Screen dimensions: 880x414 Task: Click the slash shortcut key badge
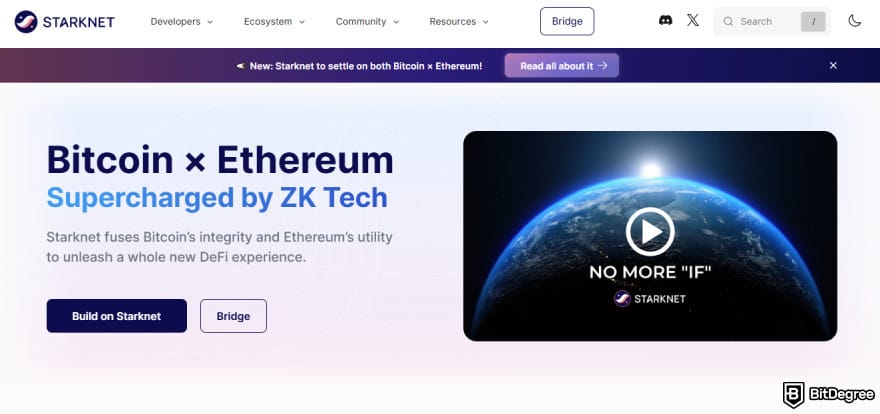tap(813, 21)
